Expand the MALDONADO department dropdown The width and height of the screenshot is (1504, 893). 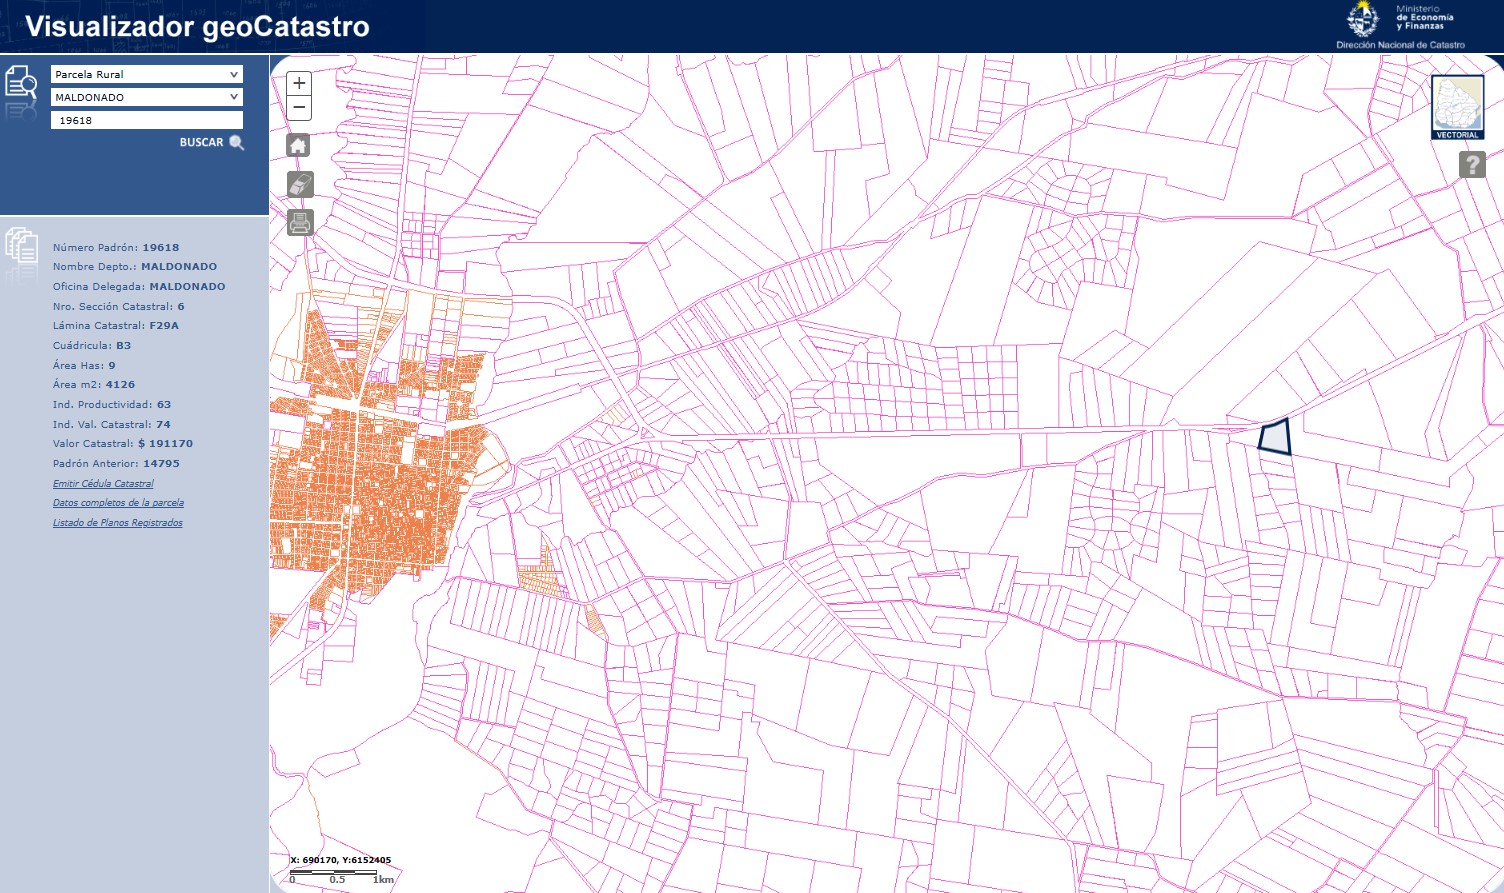click(147, 97)
